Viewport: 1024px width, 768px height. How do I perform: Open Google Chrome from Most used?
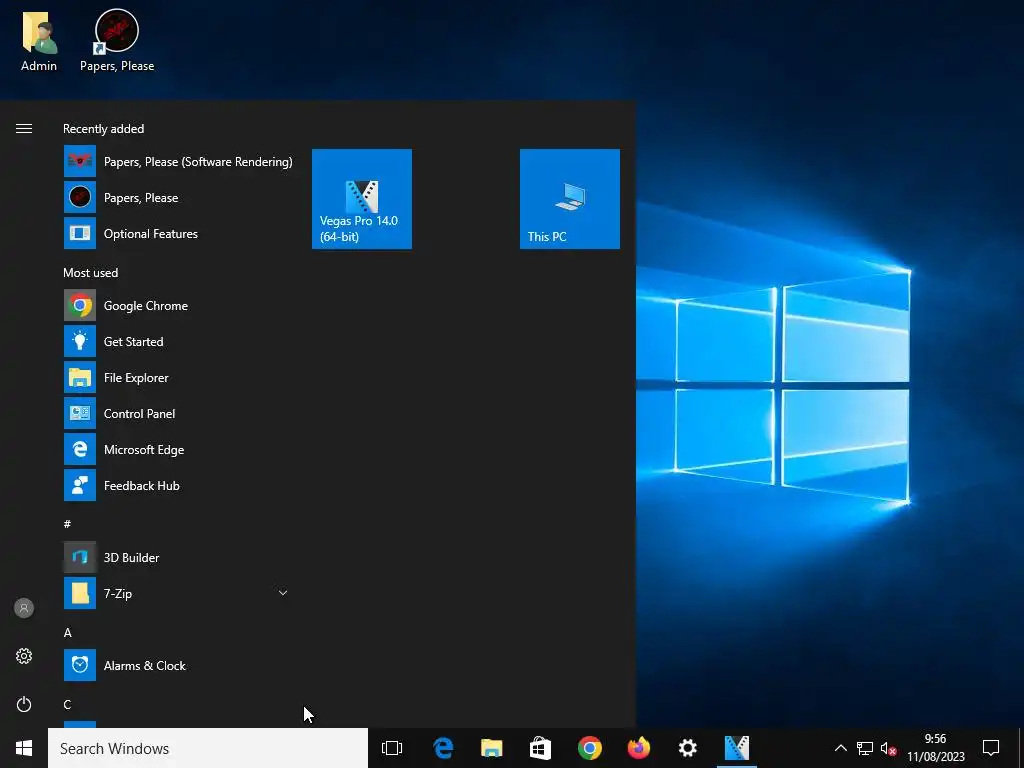coord(178,306)
